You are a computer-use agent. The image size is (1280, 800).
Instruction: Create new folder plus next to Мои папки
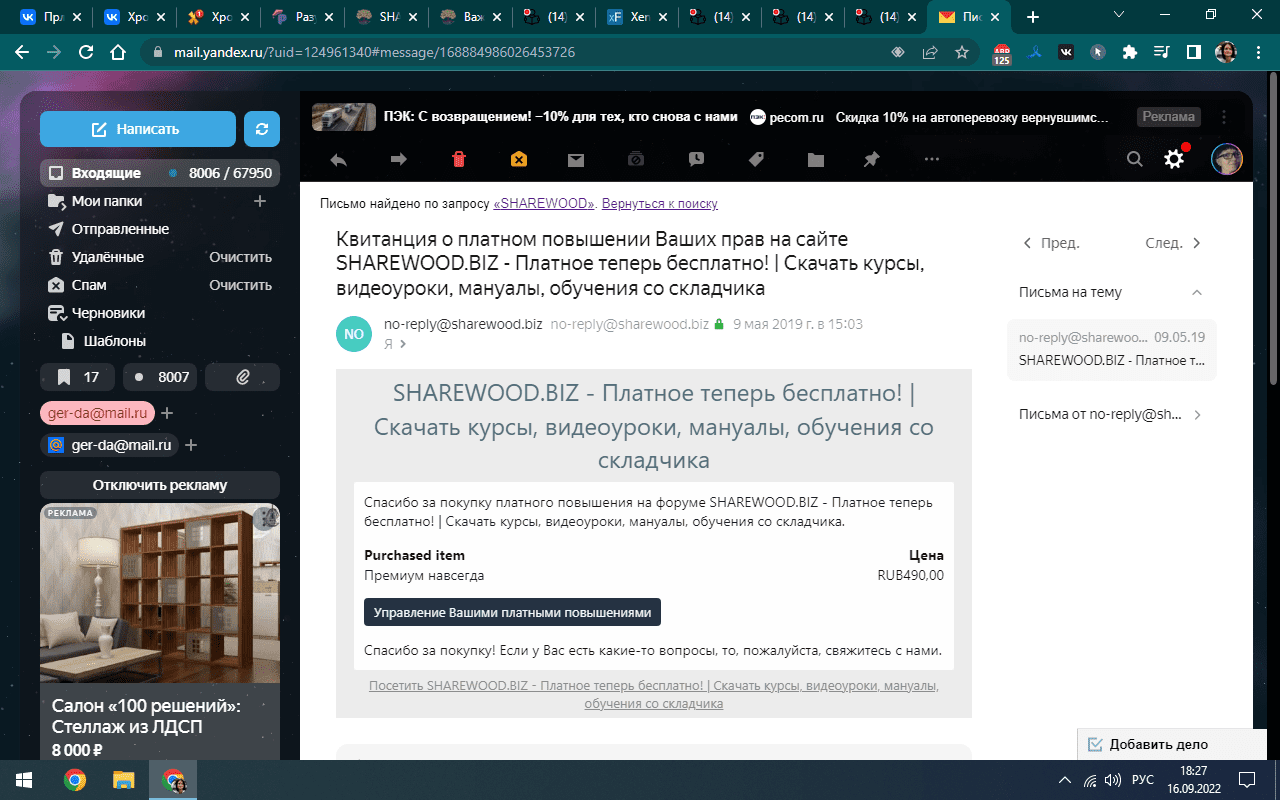(x=260, y=201)
